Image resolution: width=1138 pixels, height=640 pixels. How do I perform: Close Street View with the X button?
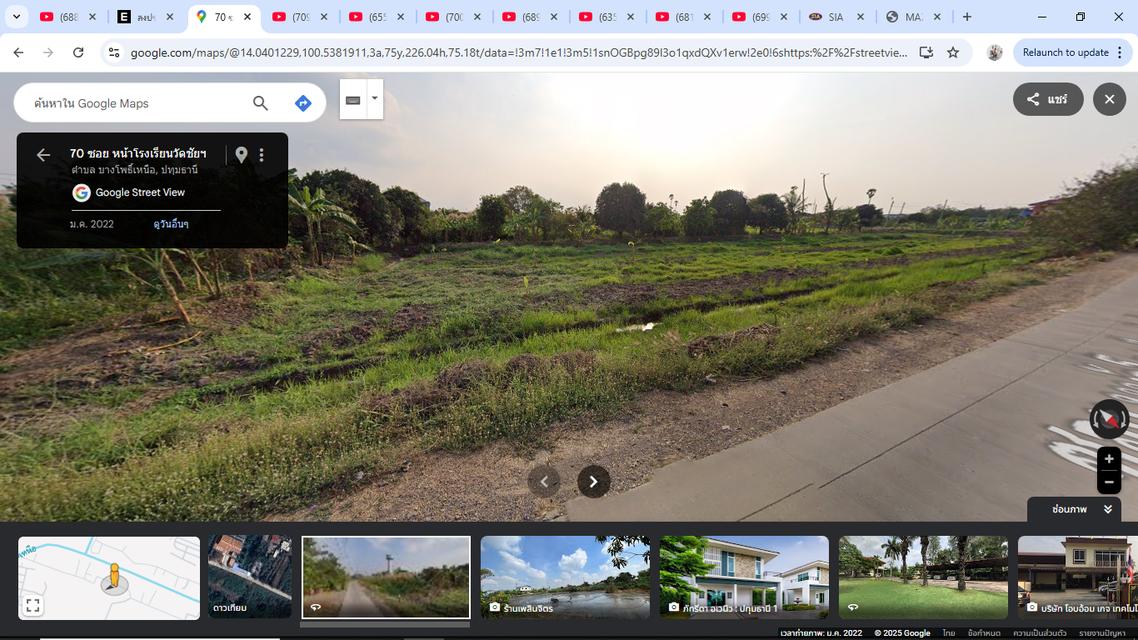click(x=1109, y=99)
